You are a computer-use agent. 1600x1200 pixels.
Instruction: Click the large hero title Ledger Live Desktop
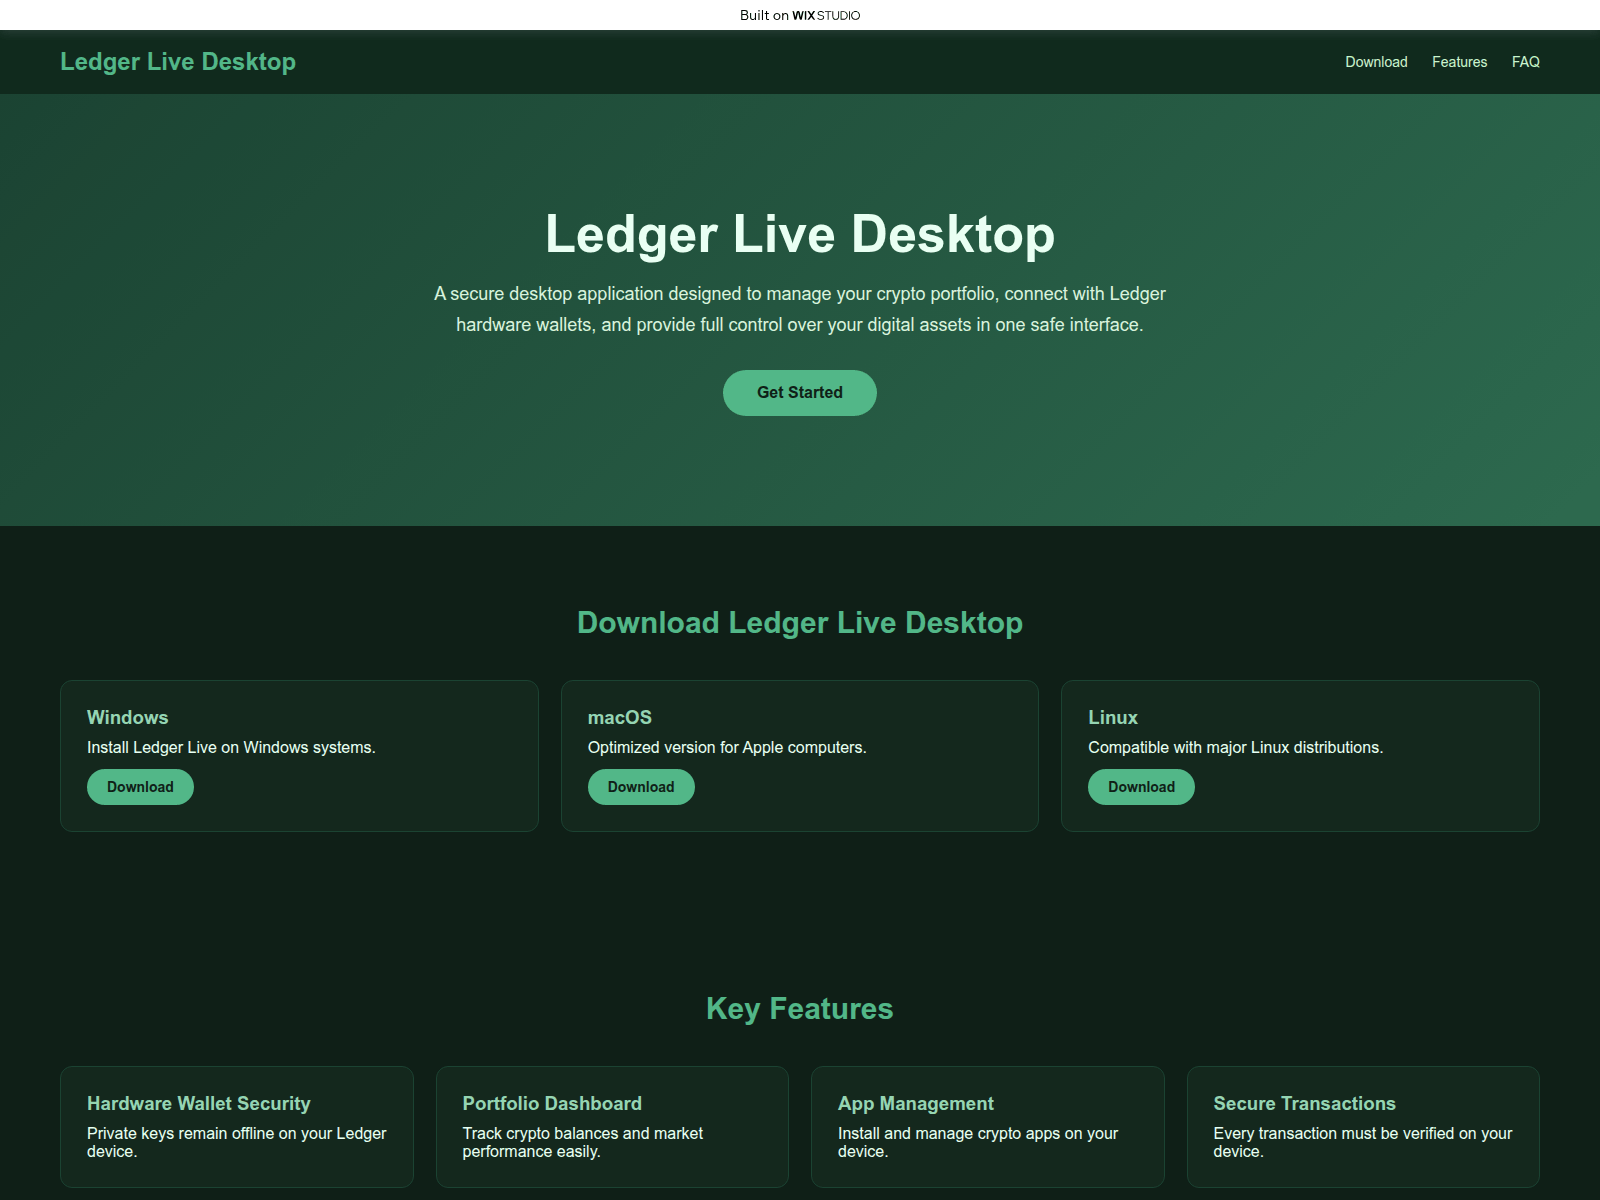800,234
